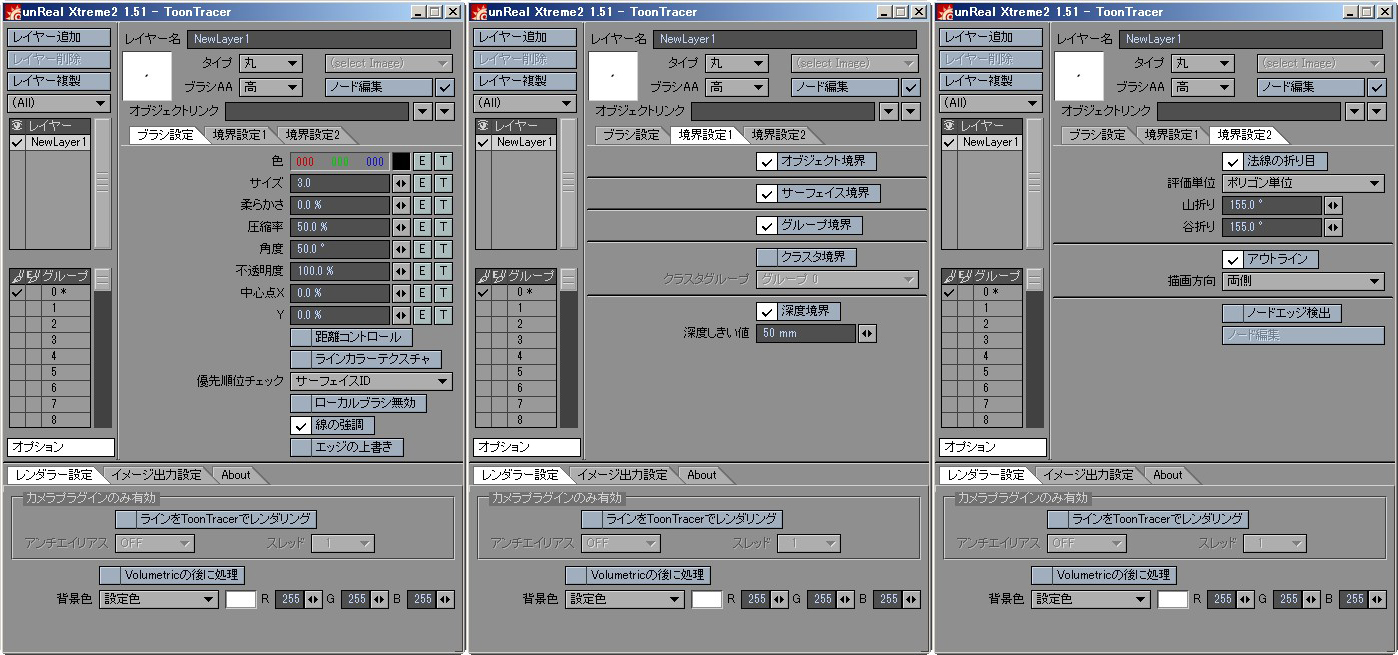Open the 描画方向 両側 dropdown
The width and height of the screenshot is (1398, 655).
[1303, 281]
